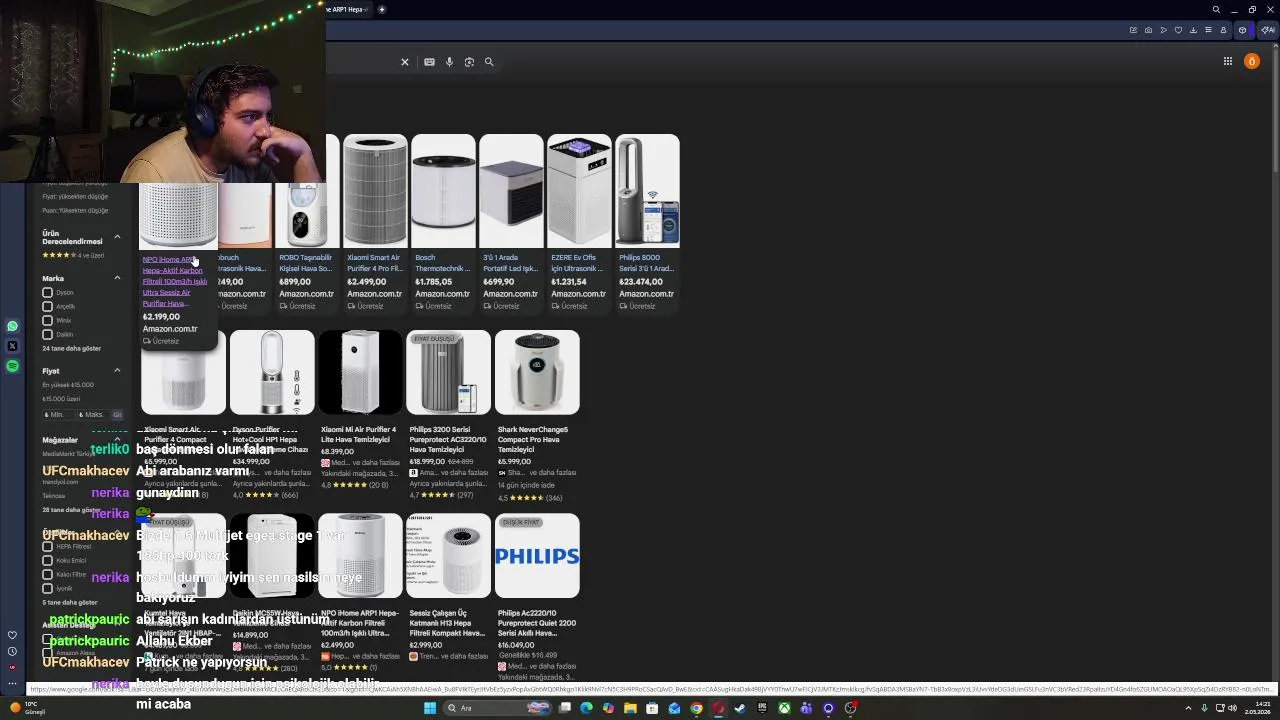This screenshot has width=1280, height=720.
Task: Open history clock in the sidebar
Action: coord(12,651)
